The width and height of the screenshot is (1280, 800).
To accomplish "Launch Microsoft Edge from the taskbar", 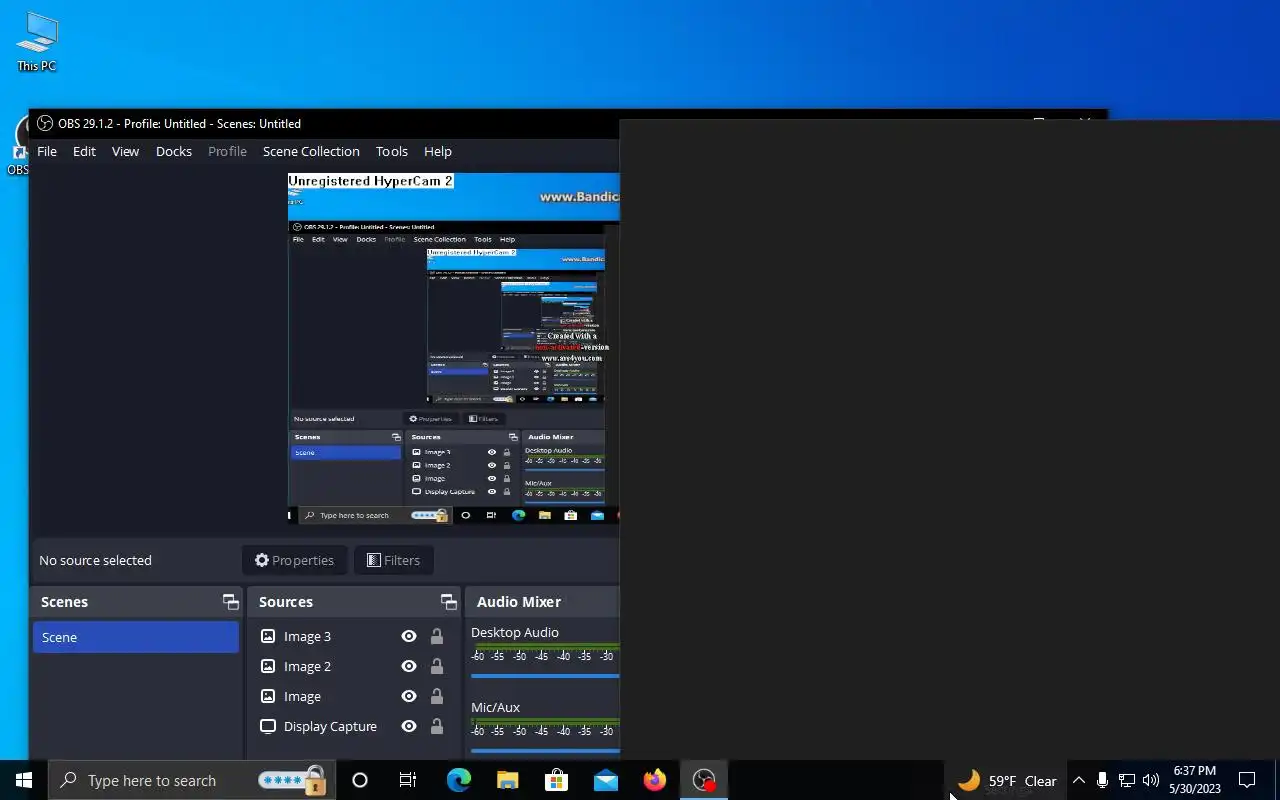I will [x=458, y=780].
